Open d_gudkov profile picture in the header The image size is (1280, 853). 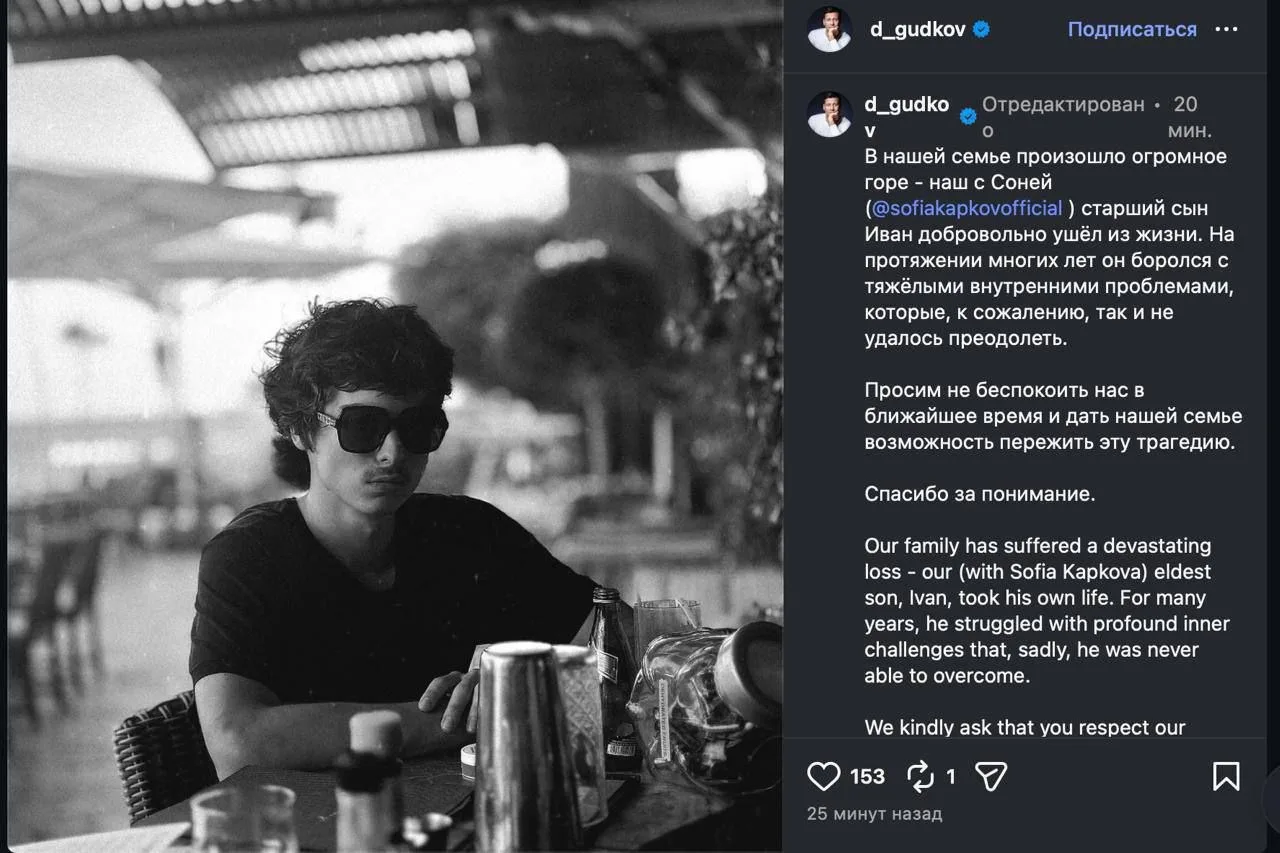[829, 29]
